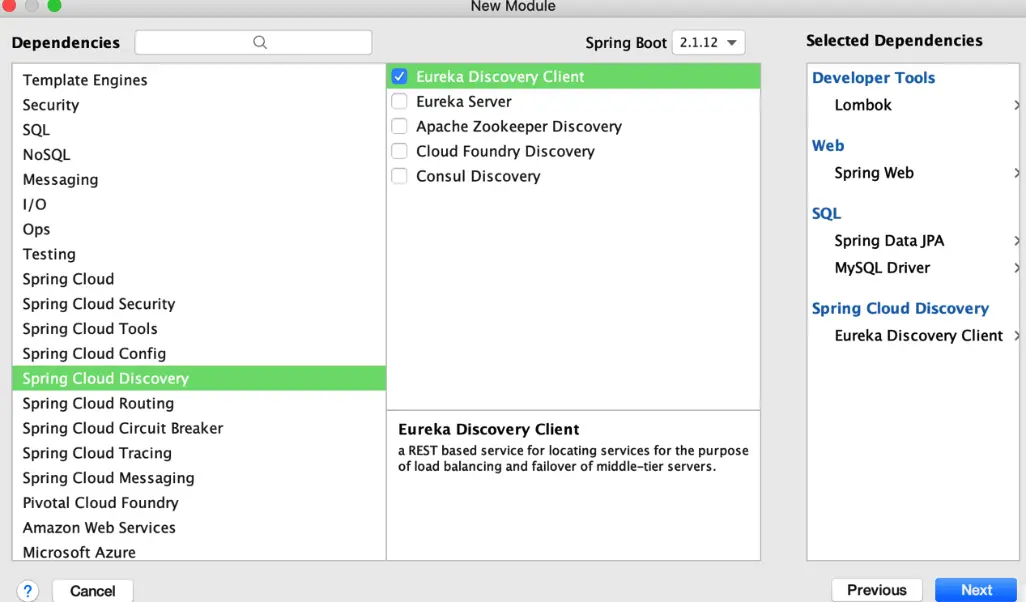Click SQL heading in Selected Dependencies

826,213
